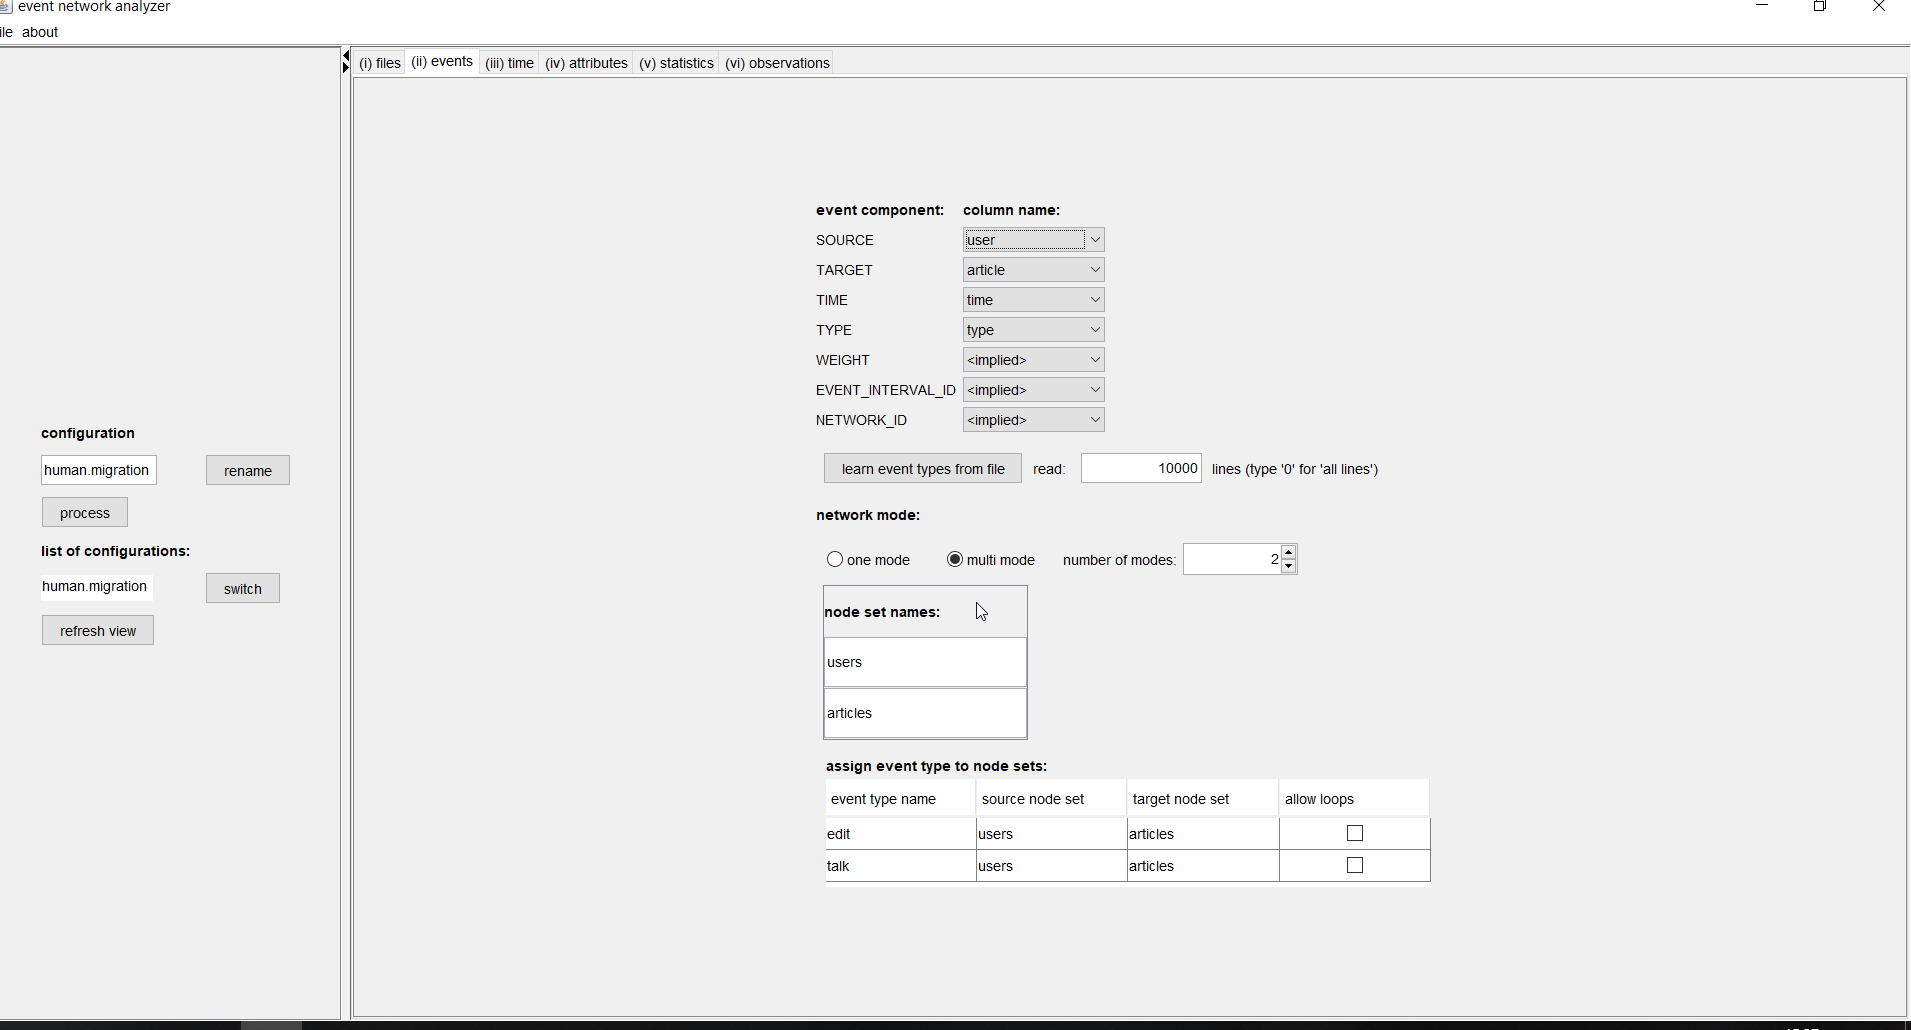The image size is (1911, 1030).
Task: Collapse the left panel with divider arrow
Action: (x=346, y=56)
